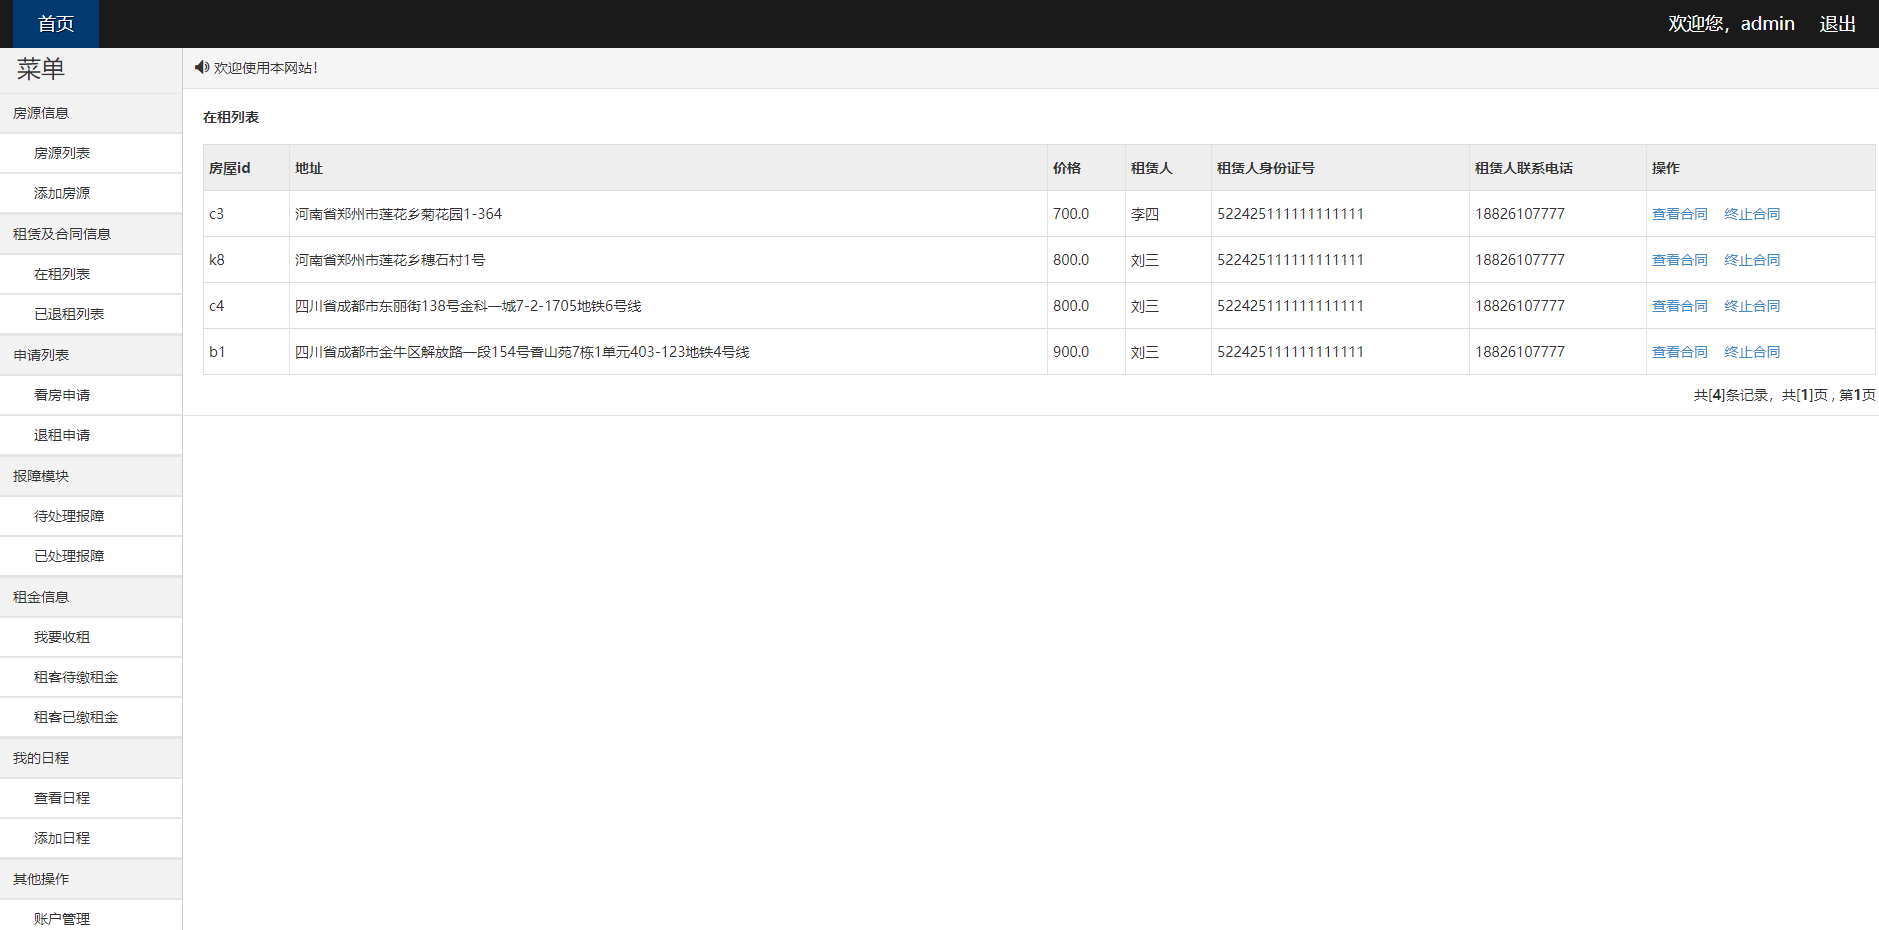Screen dimensions: 1879x930
Task: Click the 900.0 price cell
Action: pyautogui.click(x=1086, y=352)
